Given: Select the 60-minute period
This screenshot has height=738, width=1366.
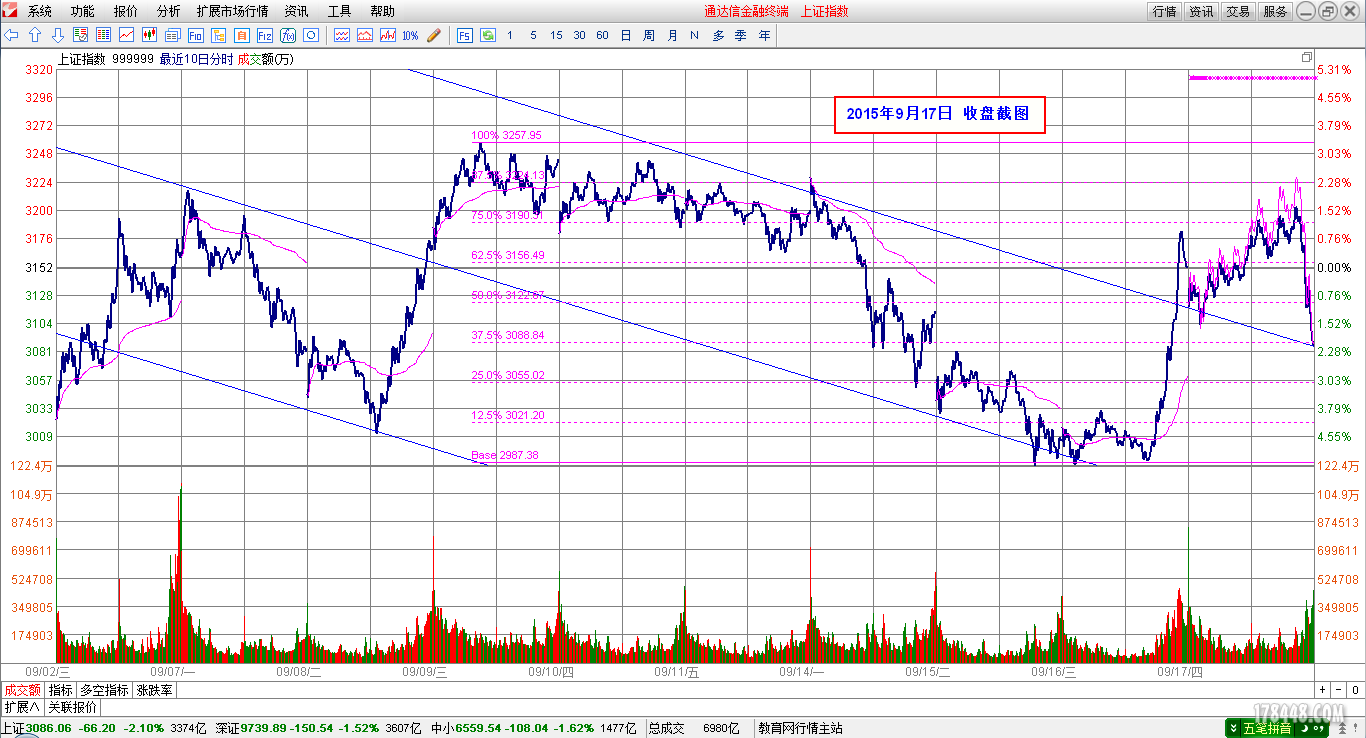Looking at the screenshot, I should (x=602, y=35).
